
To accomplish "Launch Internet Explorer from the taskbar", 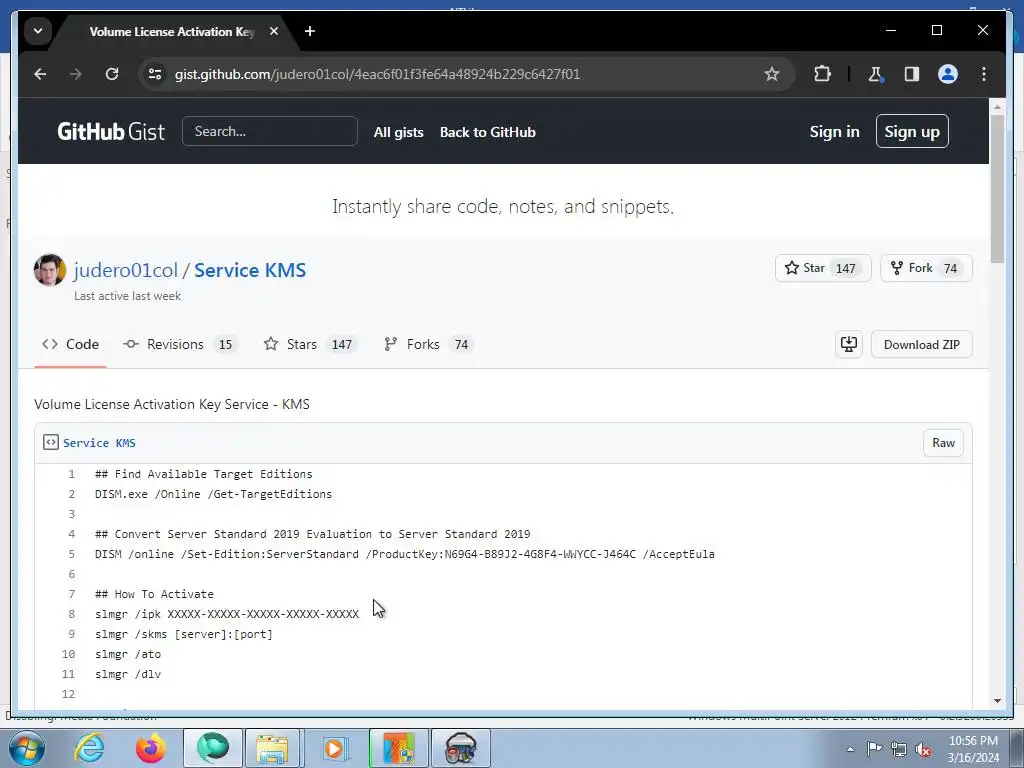I will click(89, 748).
